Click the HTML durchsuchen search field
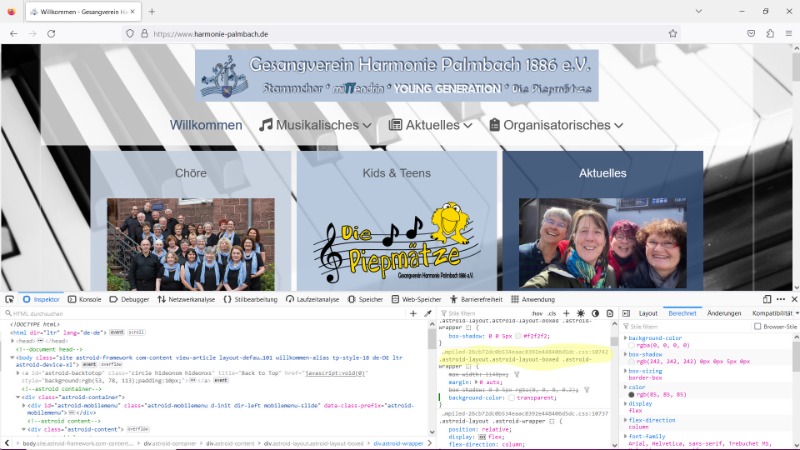This screenshot has height=450, width=800. (204, 313)
